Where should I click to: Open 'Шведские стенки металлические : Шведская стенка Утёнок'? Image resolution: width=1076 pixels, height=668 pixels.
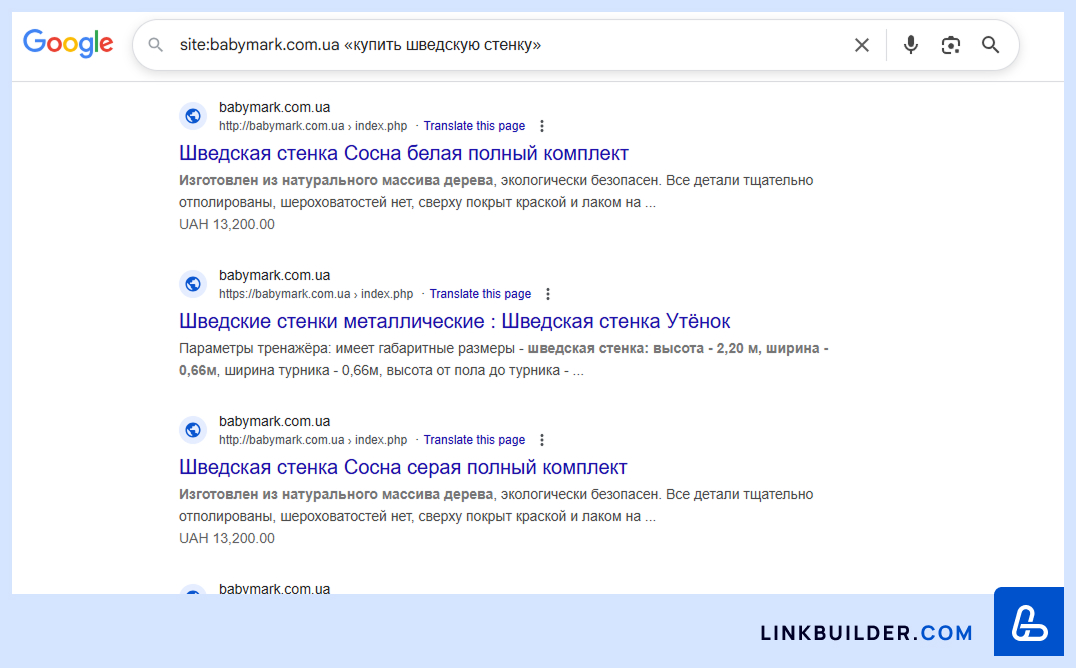click(x=454, y=321)
